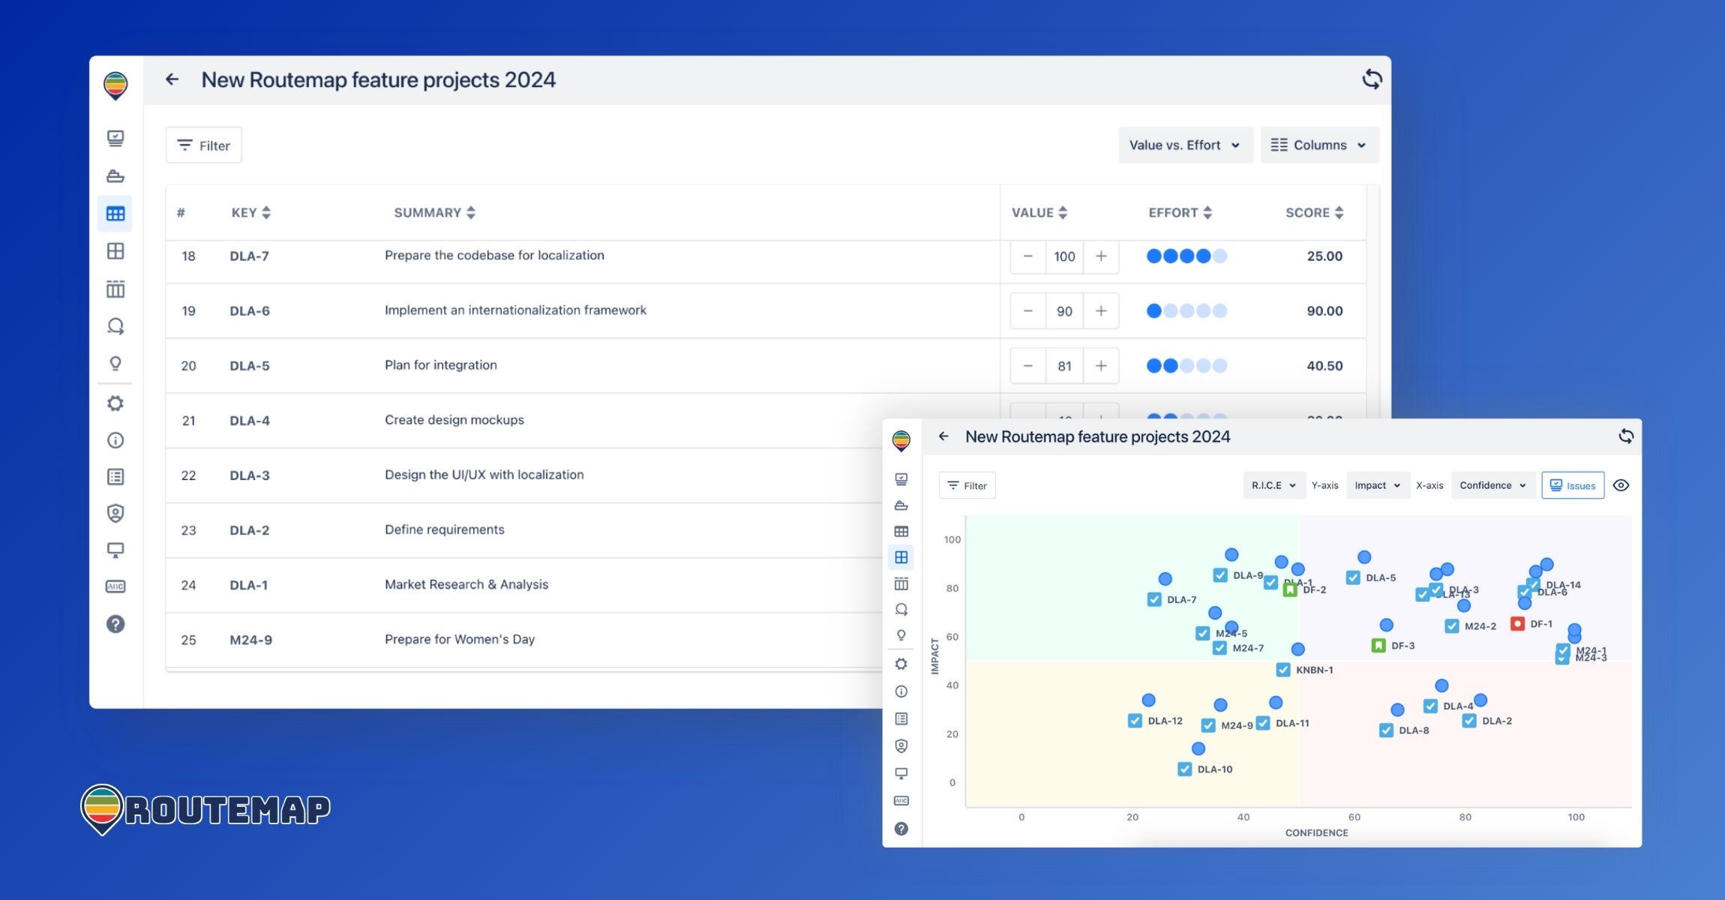The height and width of the screenshot is (900, 1725).
Task: Click the back arrow in the table view header
Action: pyautogui.click(x=172, y=80)
